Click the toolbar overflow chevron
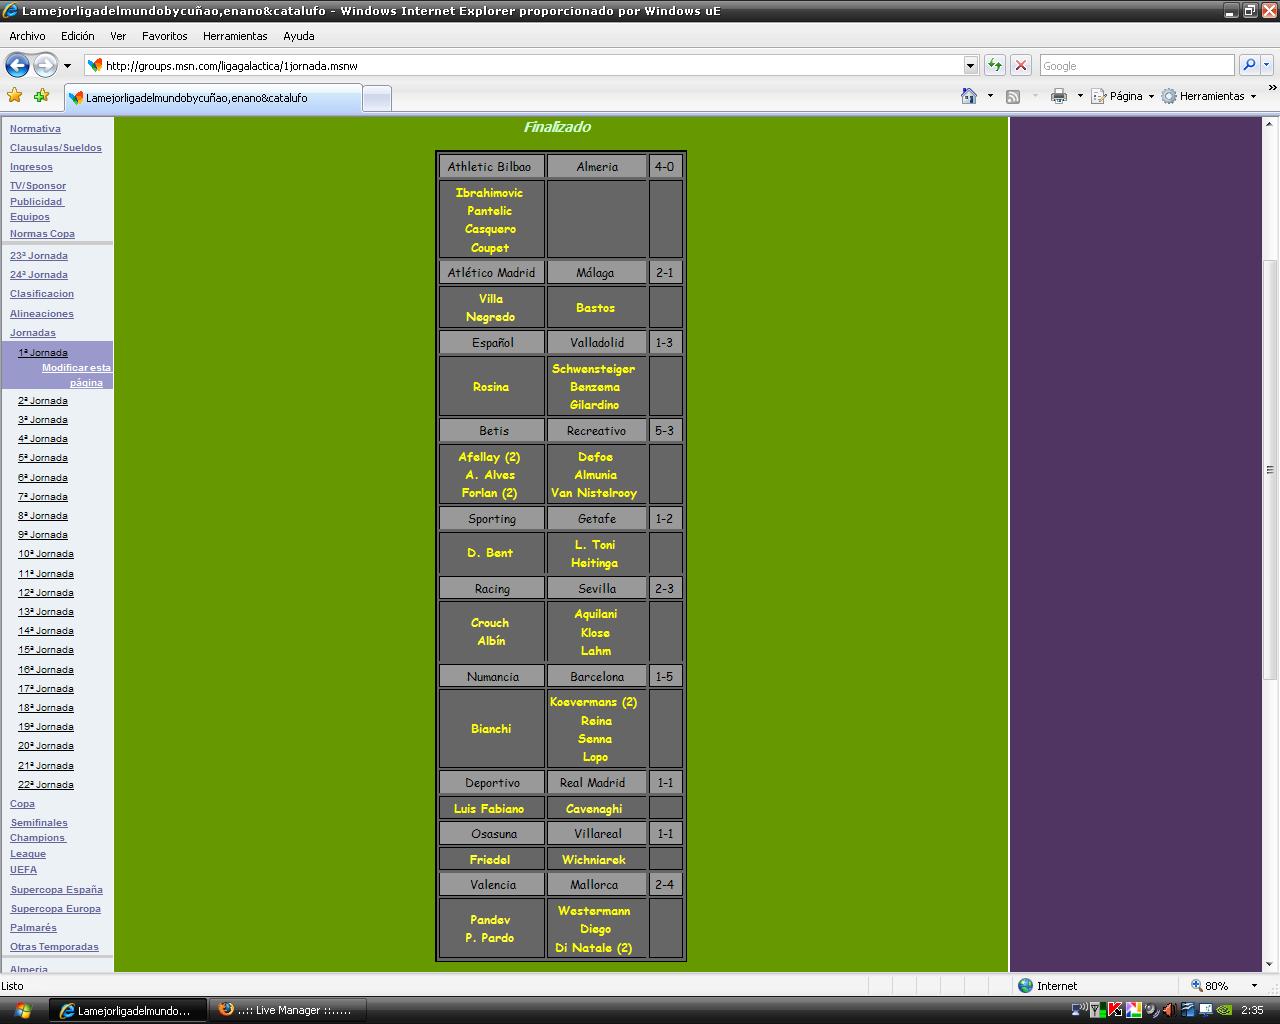This screenshot has height=1024, width=1280. click(1272, 89)
